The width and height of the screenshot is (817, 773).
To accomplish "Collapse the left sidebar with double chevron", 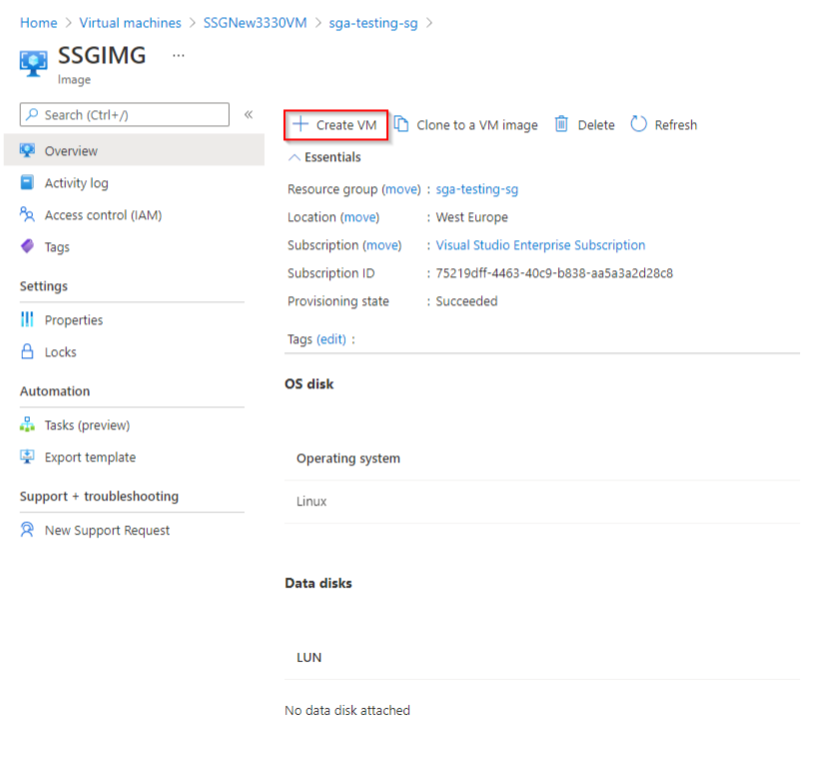I will tap(248, 115).
